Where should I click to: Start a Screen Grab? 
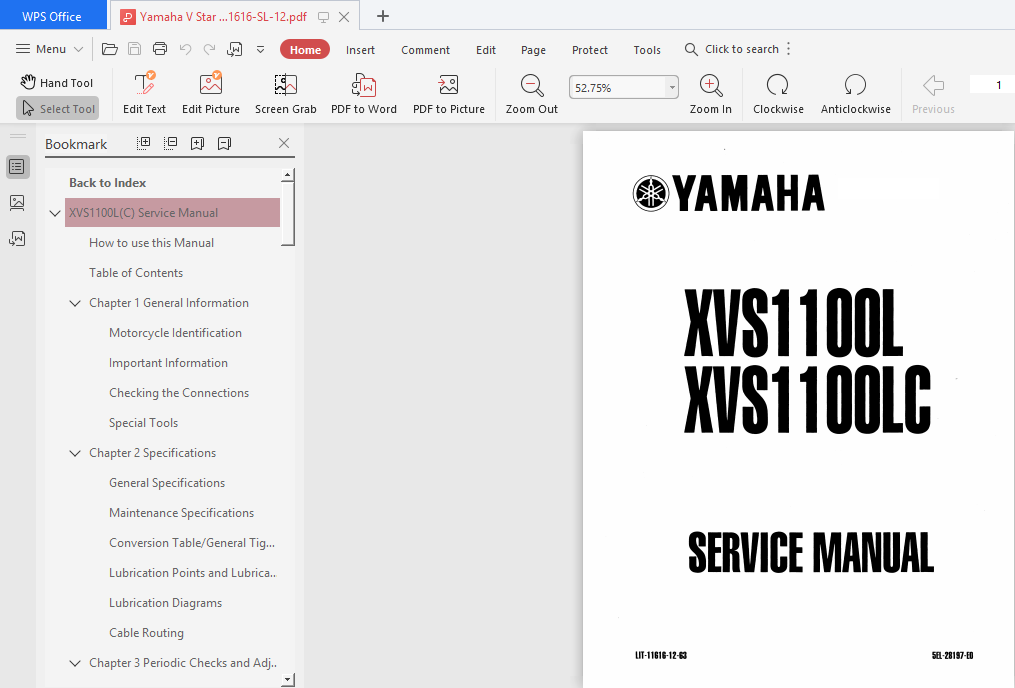pos(285,93)
